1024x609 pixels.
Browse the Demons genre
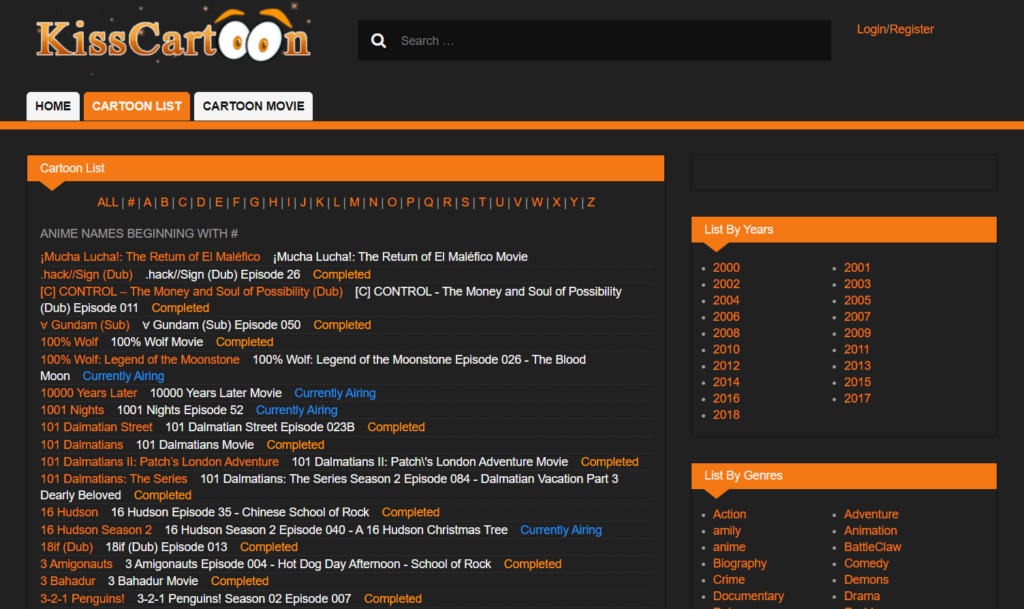(866, 580)
